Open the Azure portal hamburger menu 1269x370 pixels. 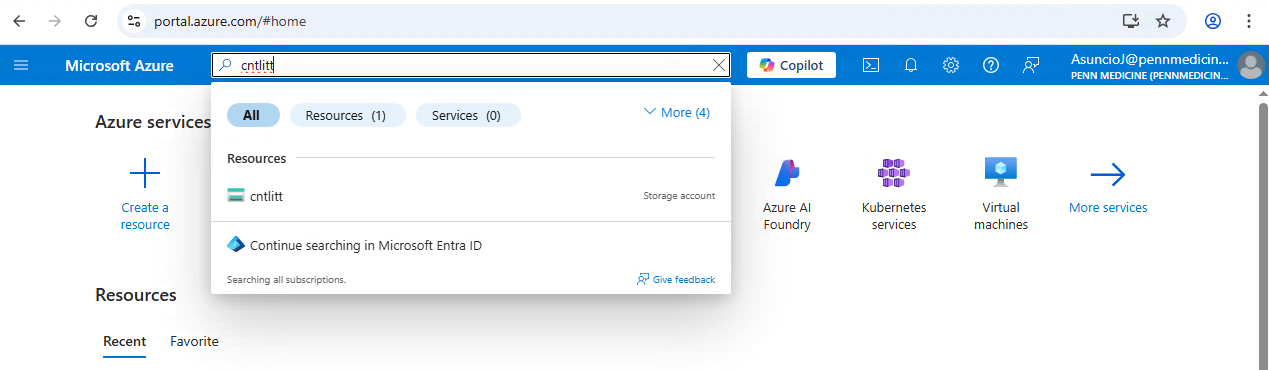click(x=21, y=65)
